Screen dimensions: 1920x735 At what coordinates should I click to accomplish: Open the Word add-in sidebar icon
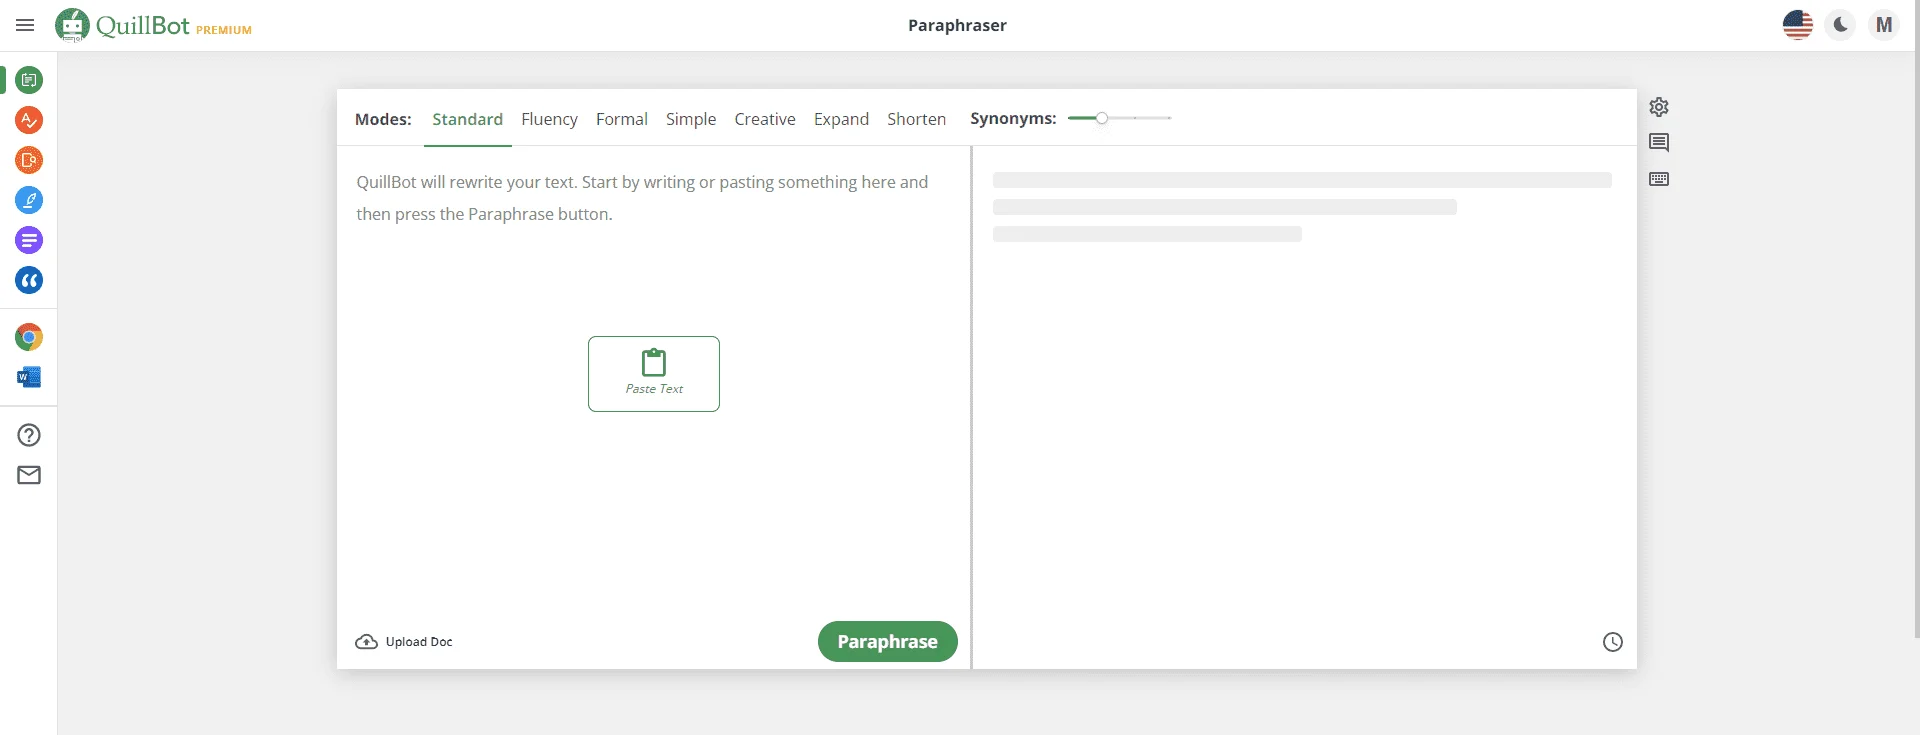[29, 377]
